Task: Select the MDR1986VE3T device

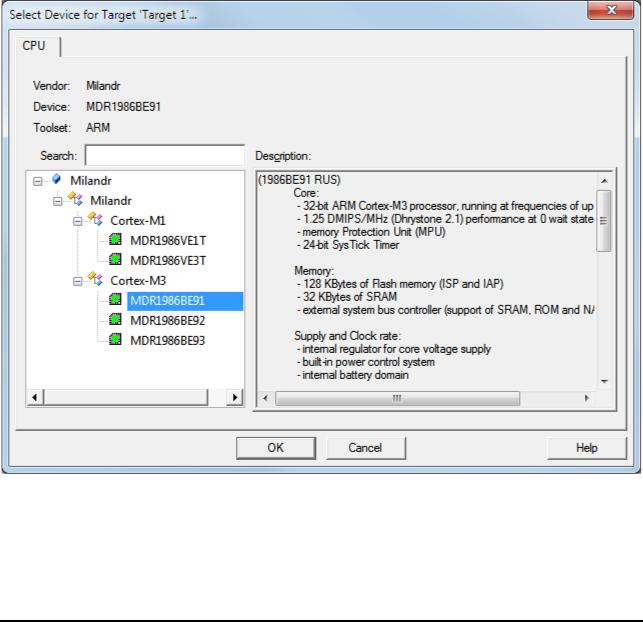Action: click(168, 261)
